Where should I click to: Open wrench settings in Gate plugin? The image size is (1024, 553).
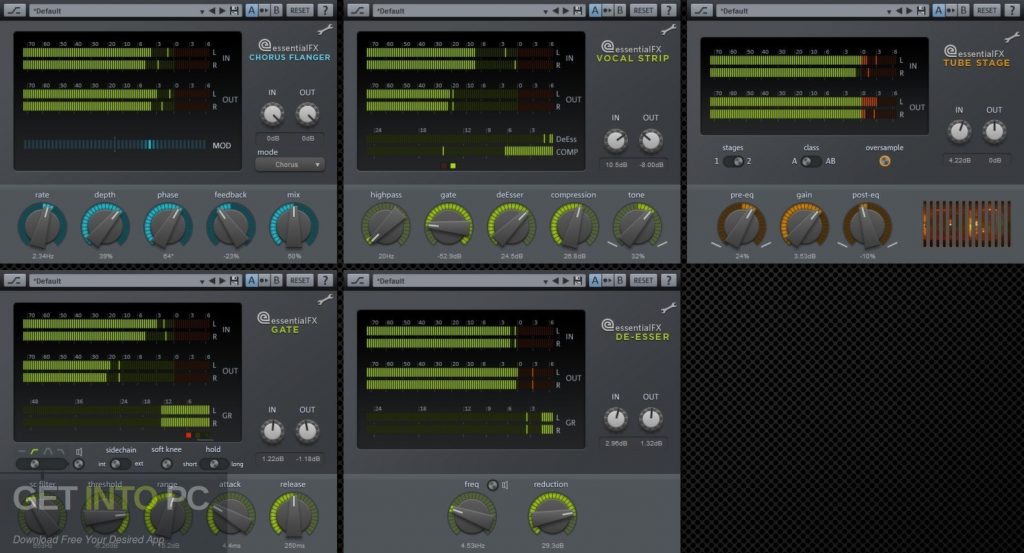325,300
